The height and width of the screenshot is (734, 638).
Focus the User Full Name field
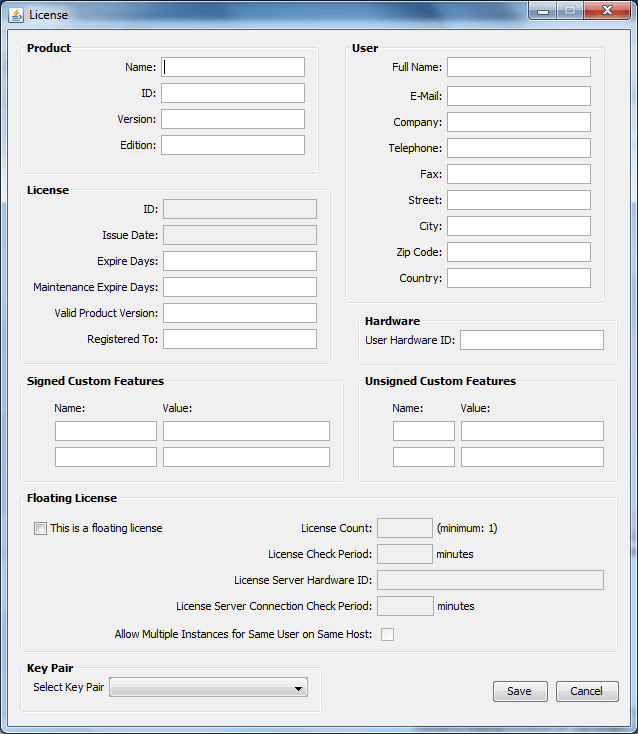pos(519,67)
